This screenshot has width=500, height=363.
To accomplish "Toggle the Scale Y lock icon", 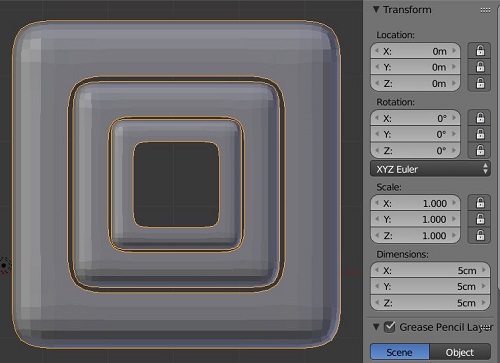I will click(x=479, y=219).
